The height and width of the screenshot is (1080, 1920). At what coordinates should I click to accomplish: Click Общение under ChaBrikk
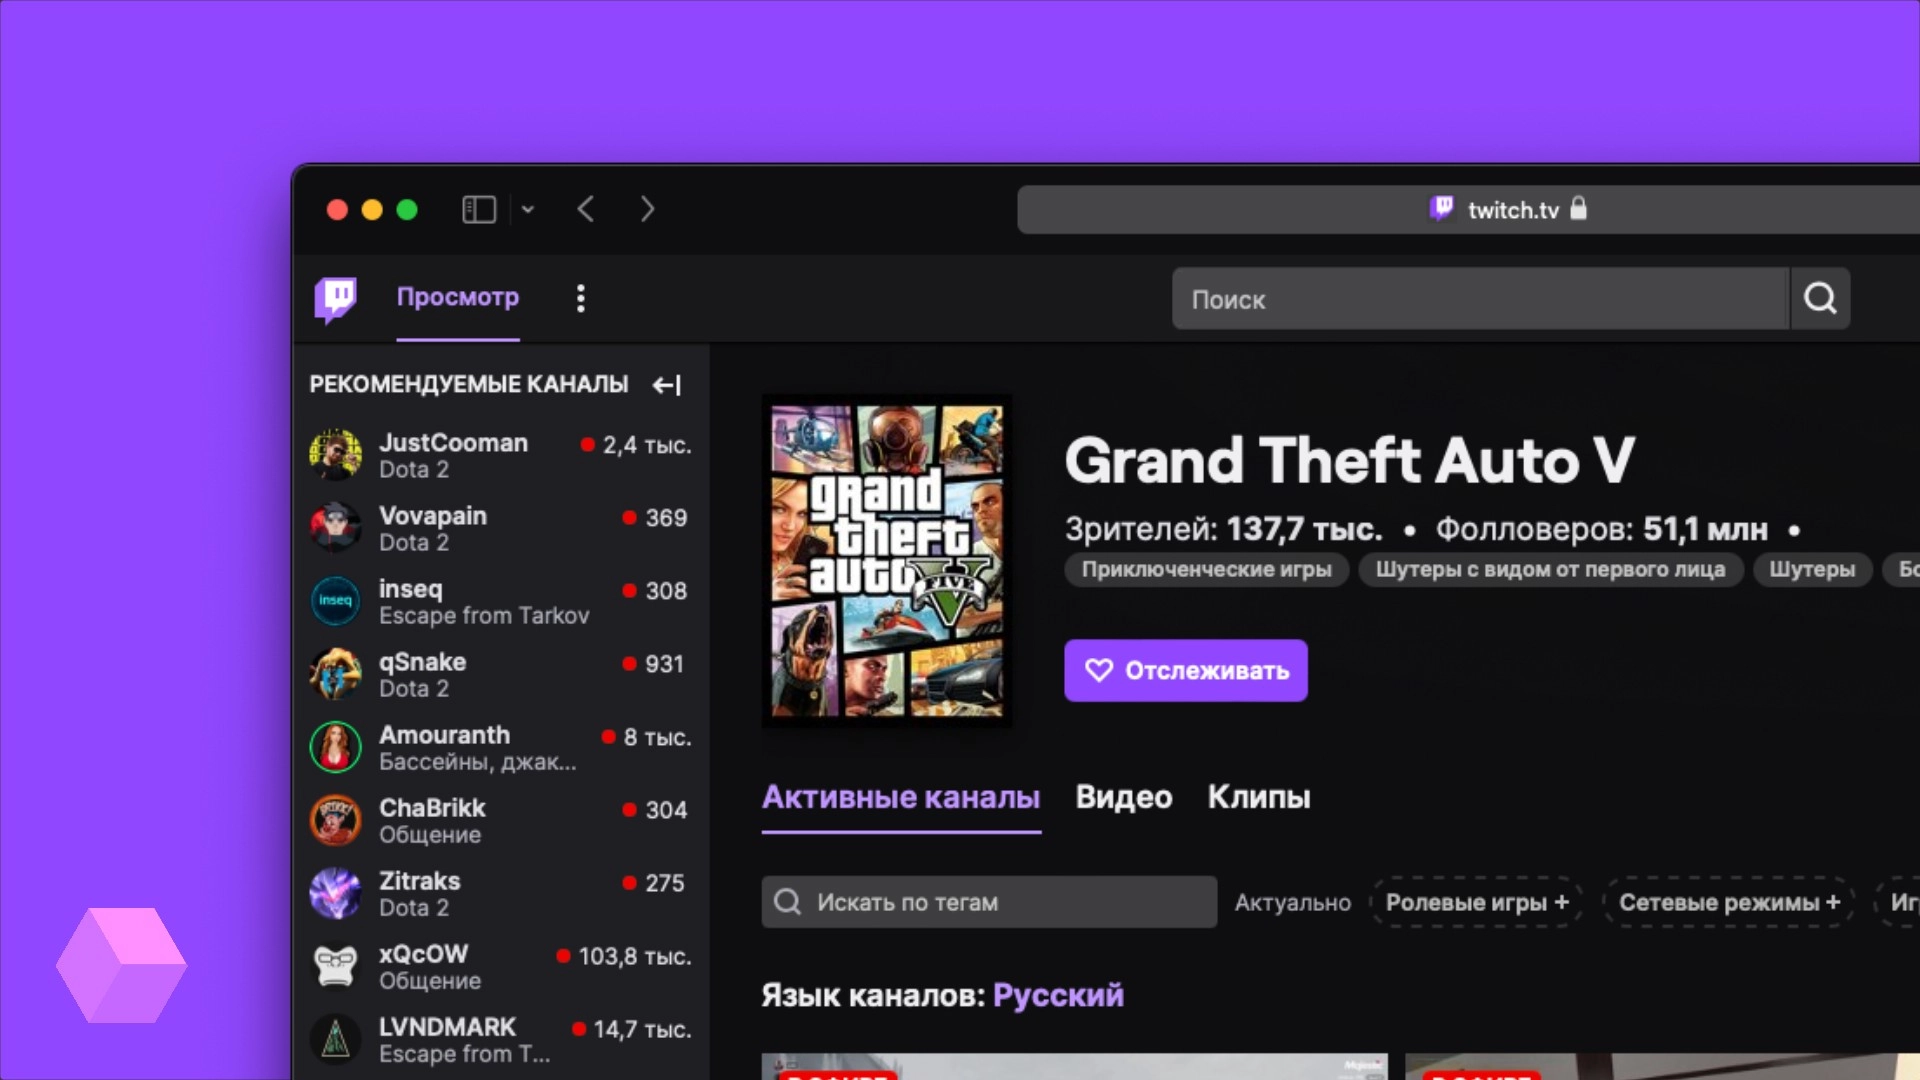click(x=430, y=835)
